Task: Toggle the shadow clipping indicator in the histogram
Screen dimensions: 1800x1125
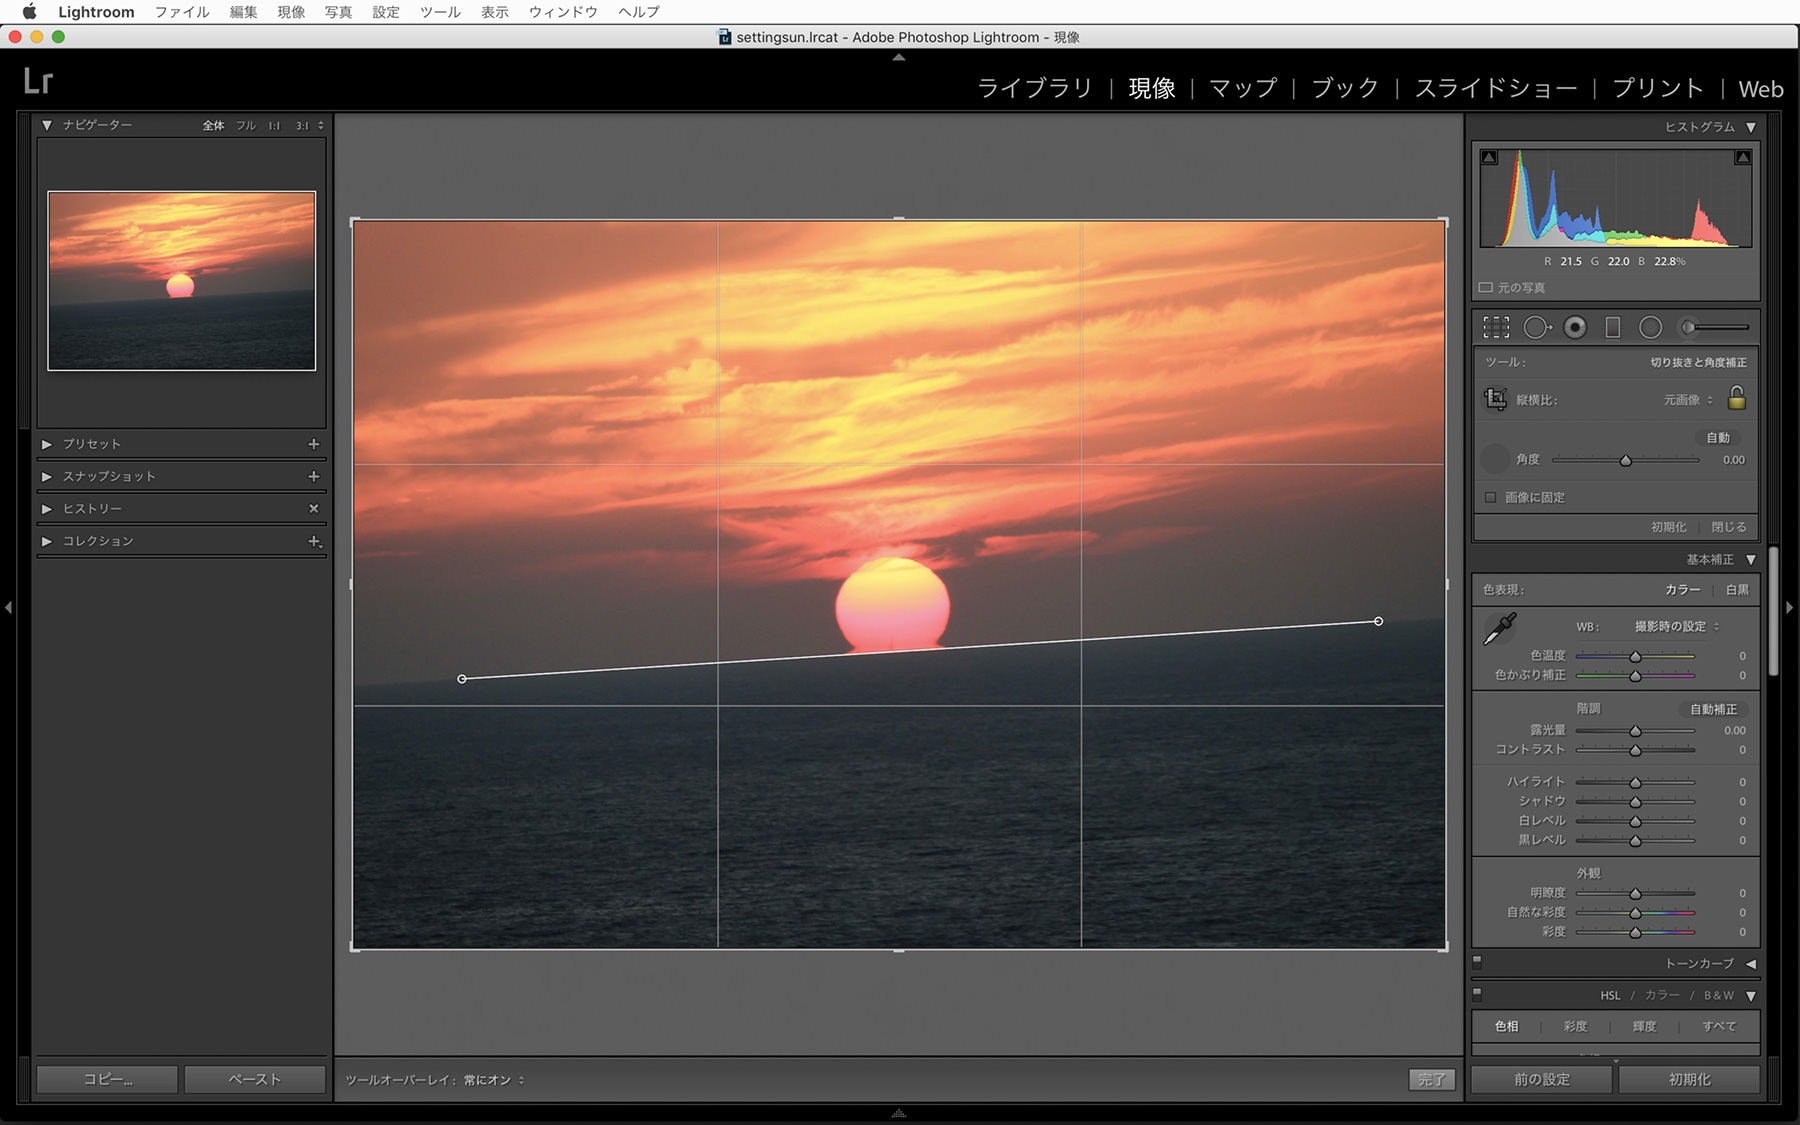Action: (x=1489, y=157)
